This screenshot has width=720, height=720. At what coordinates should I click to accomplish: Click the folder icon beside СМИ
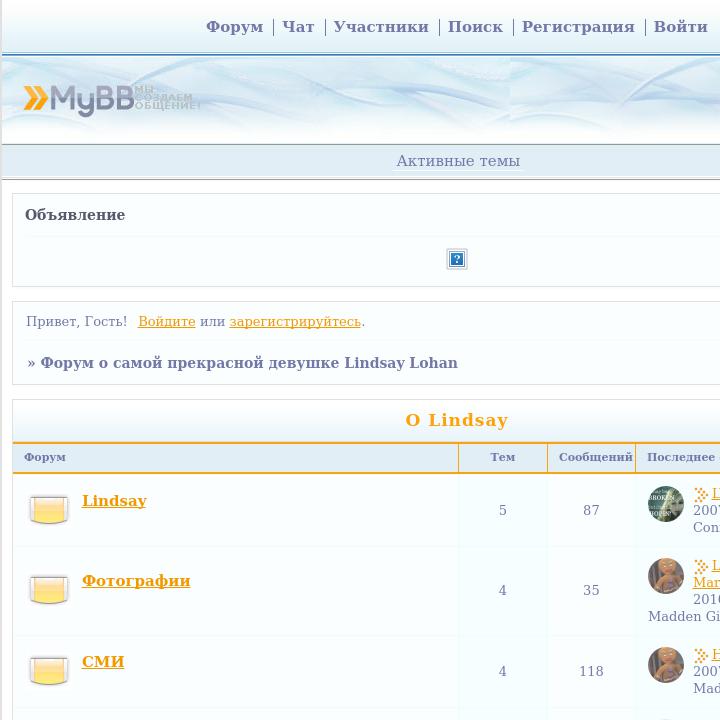[49, 670]
